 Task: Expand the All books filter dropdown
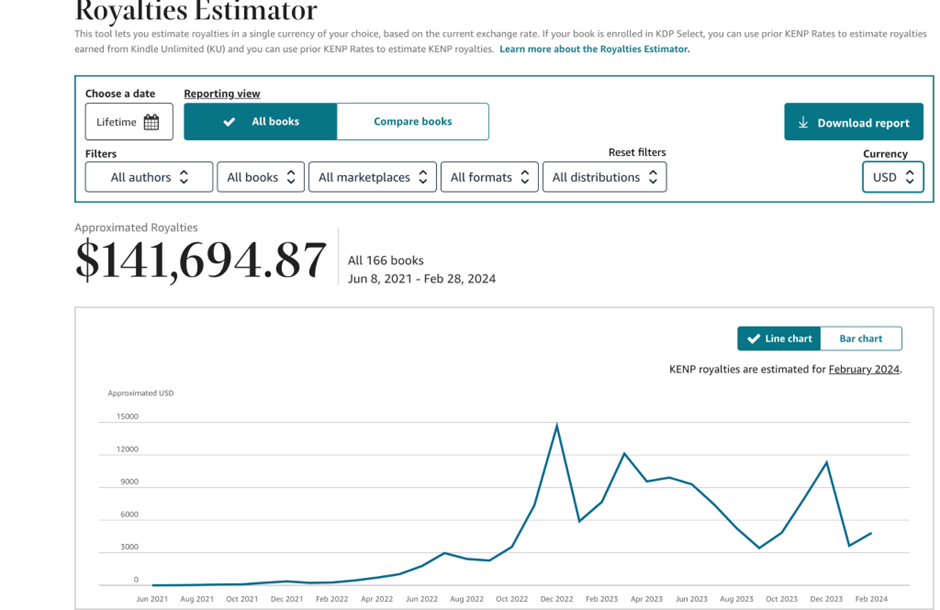pyautogui.click(x=260, y=177)
